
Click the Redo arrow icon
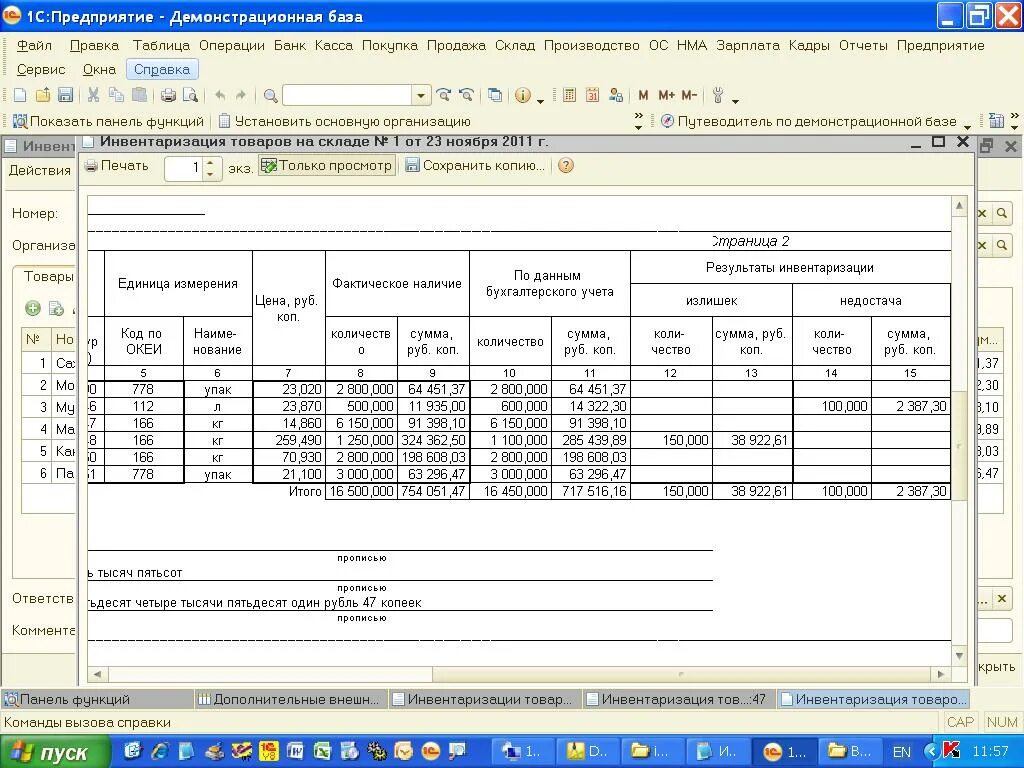(241, 95)
